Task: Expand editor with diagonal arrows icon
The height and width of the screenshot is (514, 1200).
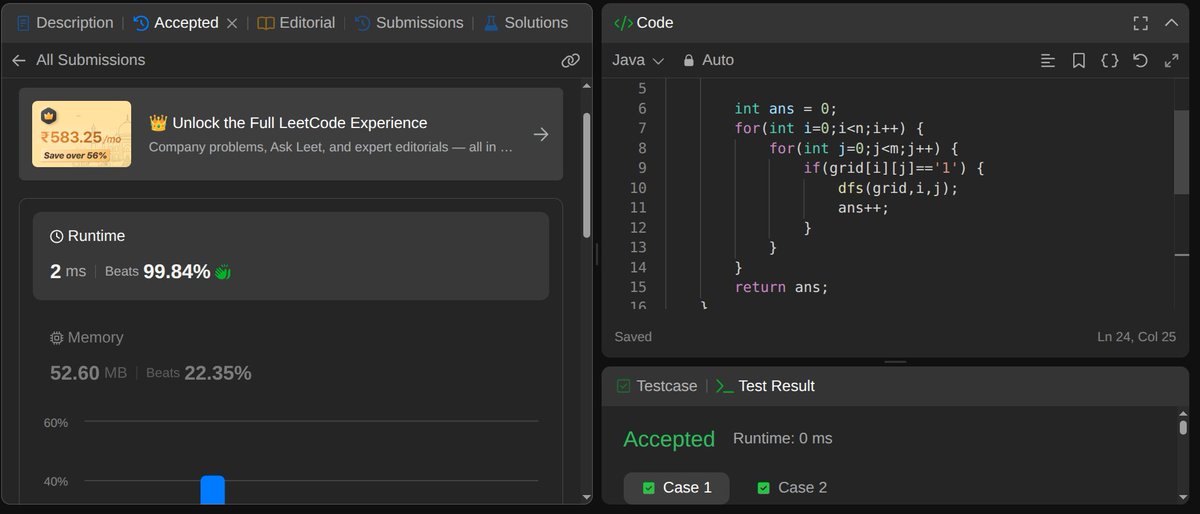Action: click(x=1171, y=61)
